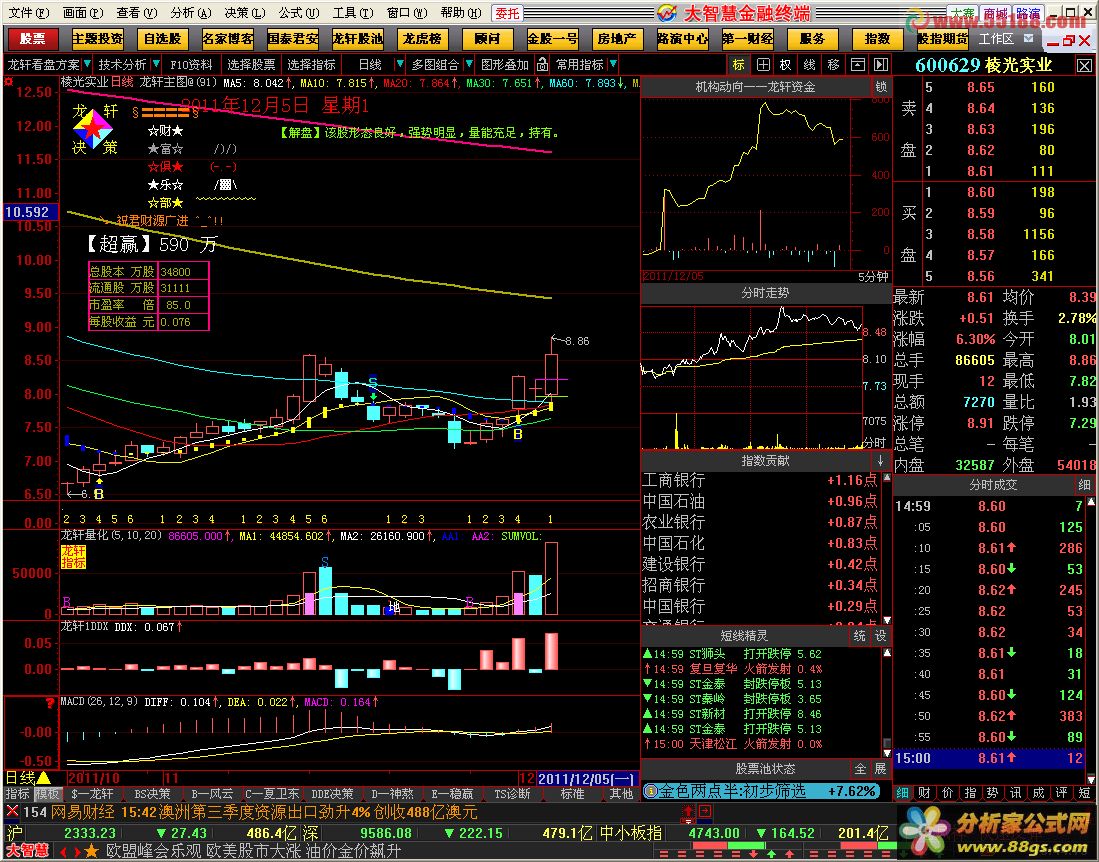Open the 帮助(H) menu
This screenshot has height=862, width=1099.
point(460,13)
